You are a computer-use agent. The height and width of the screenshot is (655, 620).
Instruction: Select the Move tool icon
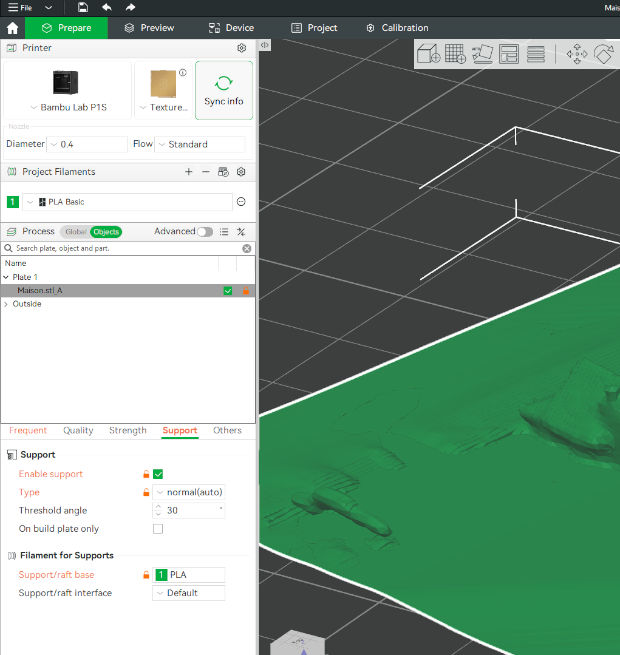tap(576, 54)
